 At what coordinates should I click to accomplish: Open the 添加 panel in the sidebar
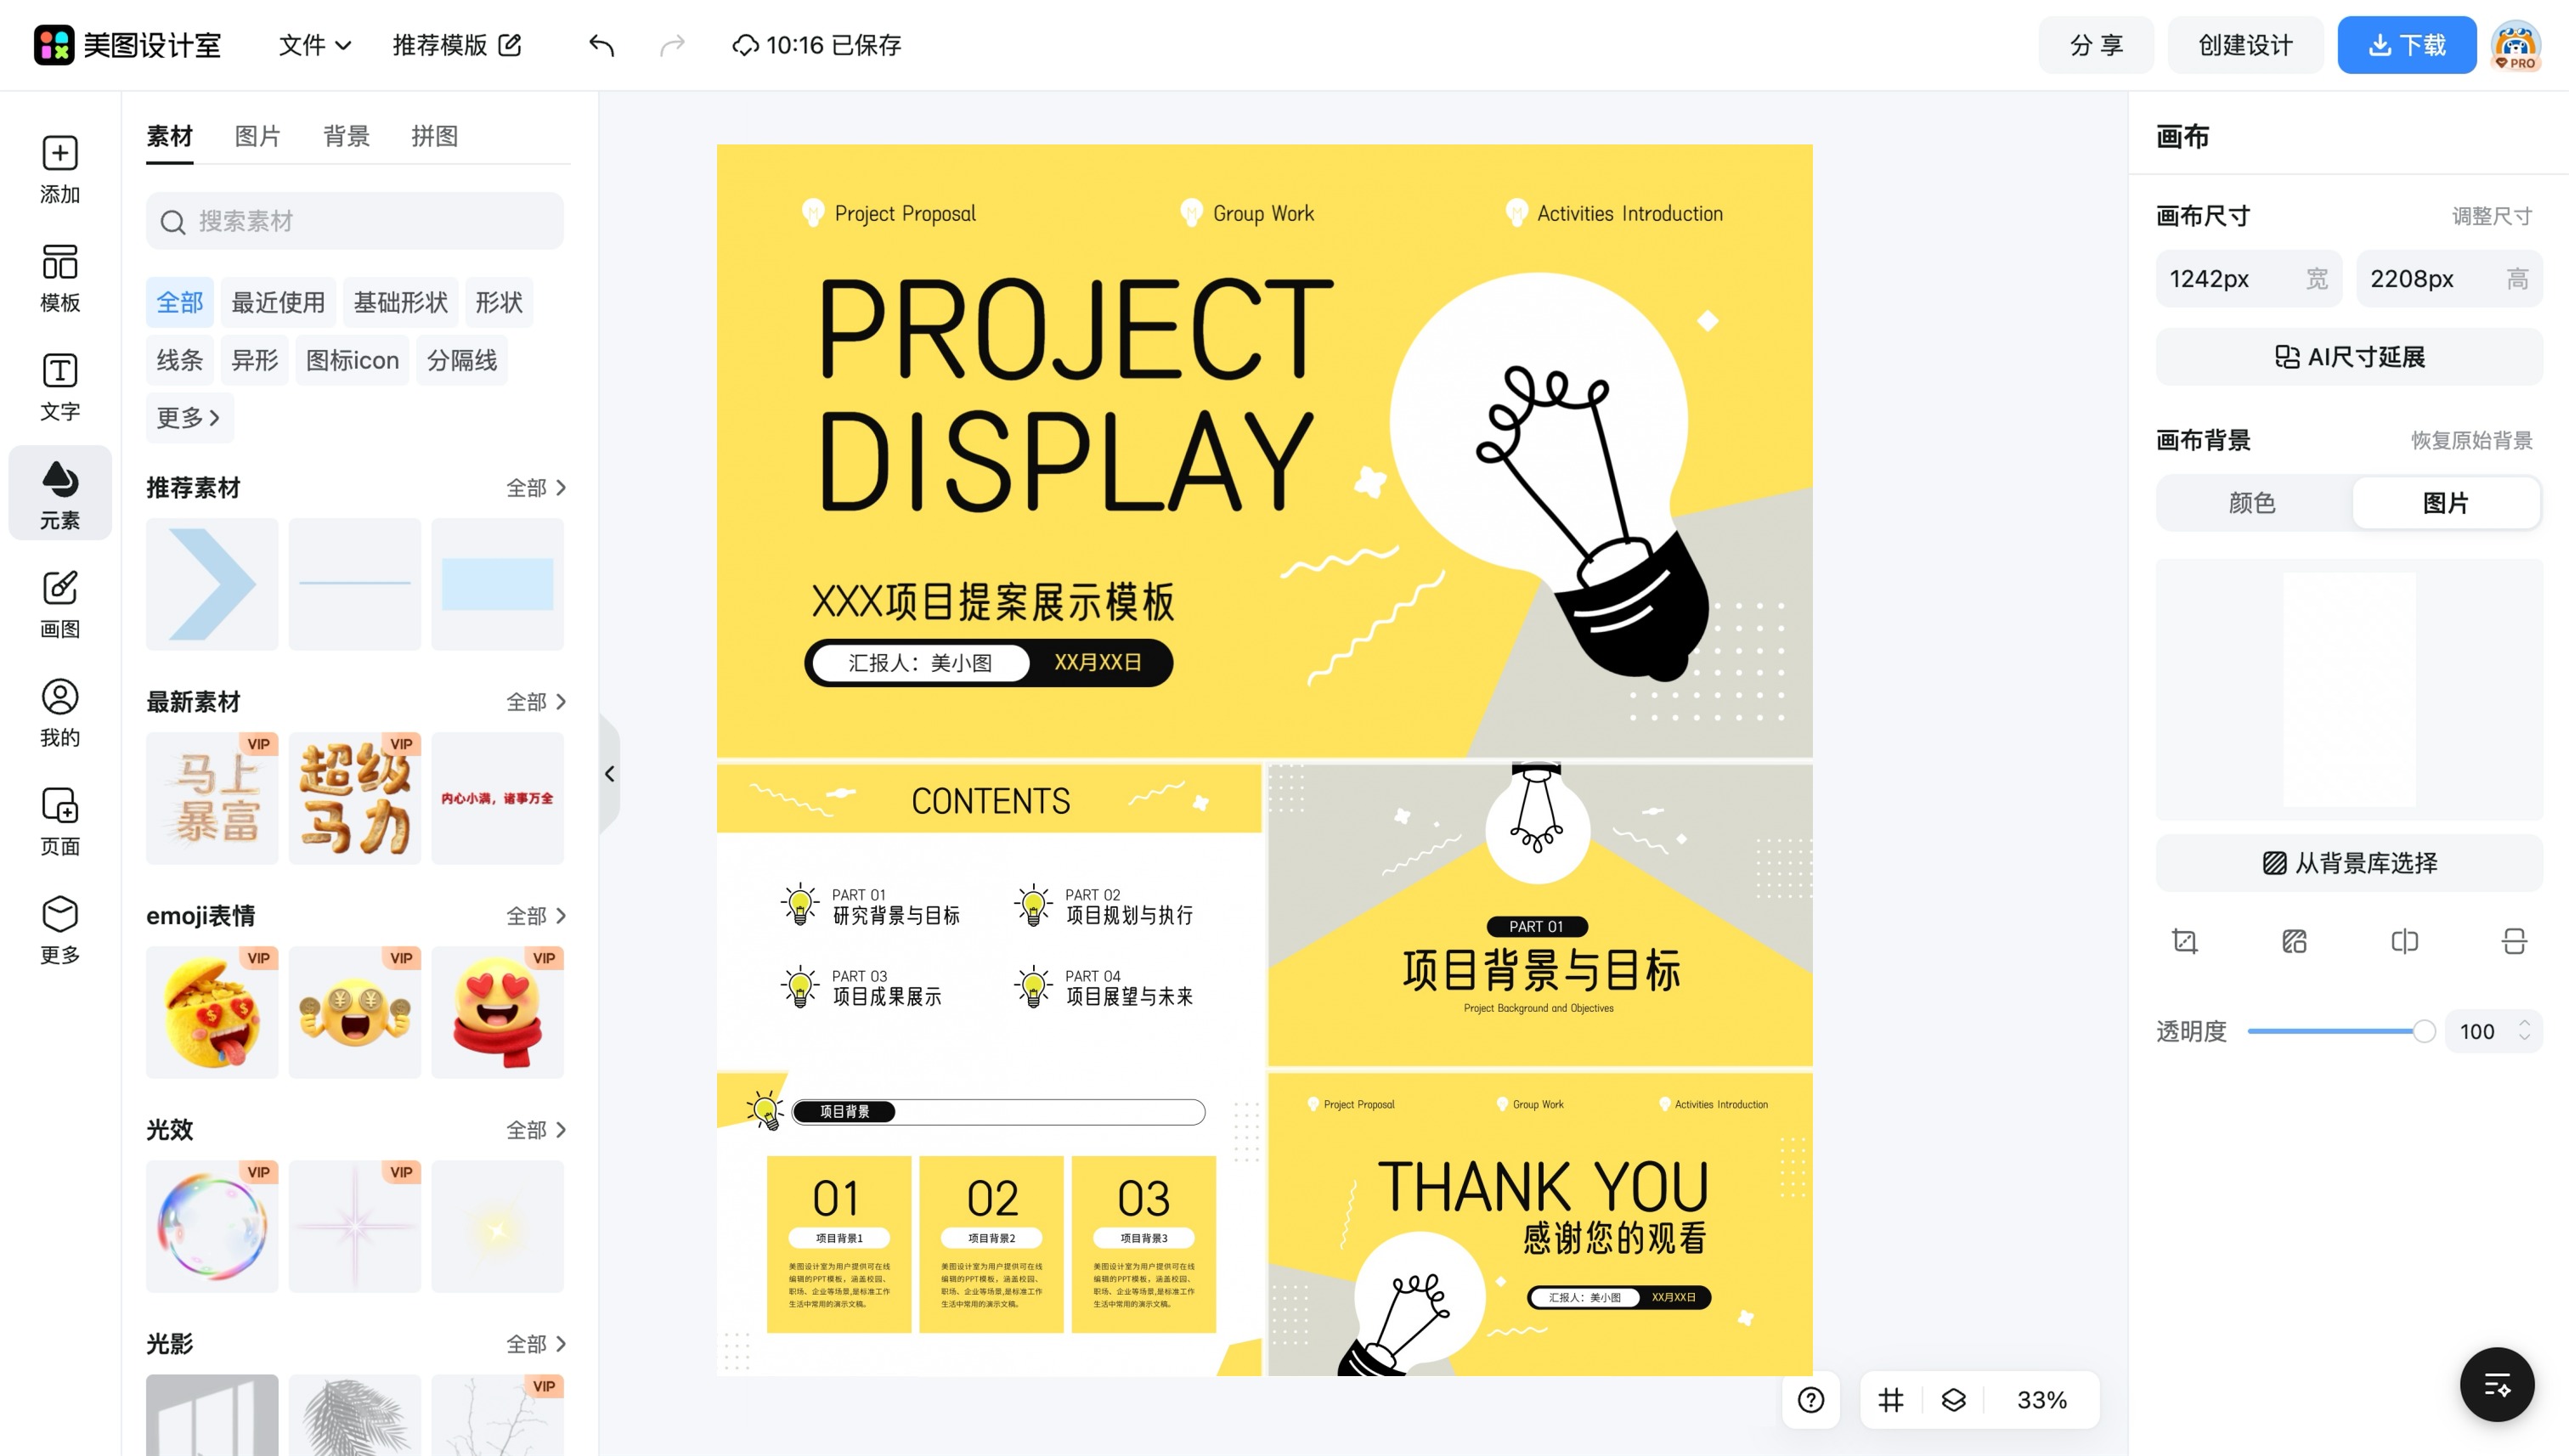[60, 170]
